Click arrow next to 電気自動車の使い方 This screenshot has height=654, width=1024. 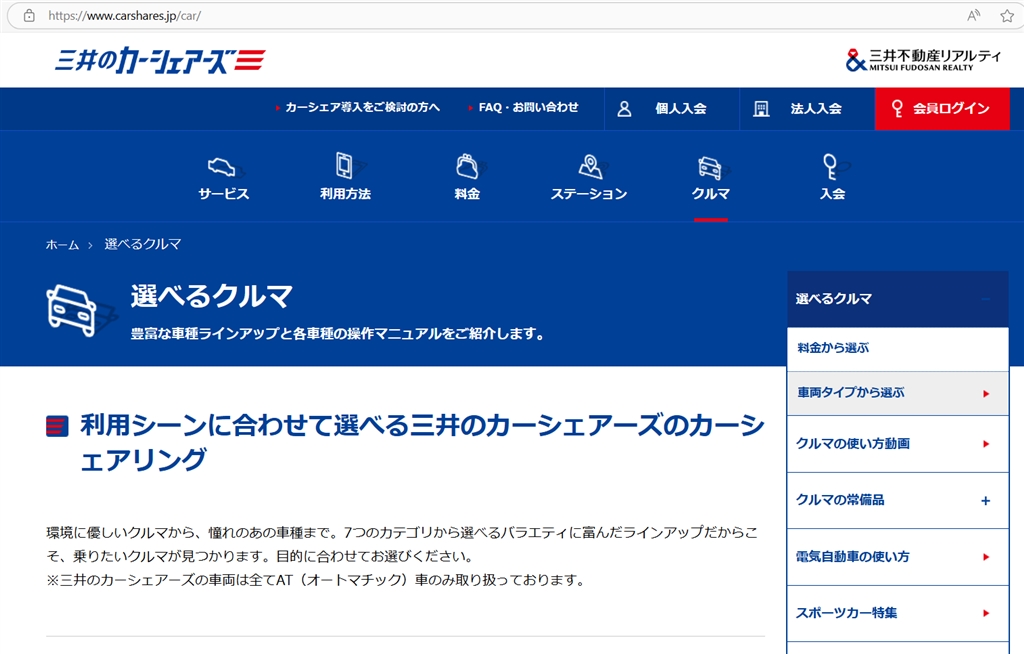click(x=986, y=557)
